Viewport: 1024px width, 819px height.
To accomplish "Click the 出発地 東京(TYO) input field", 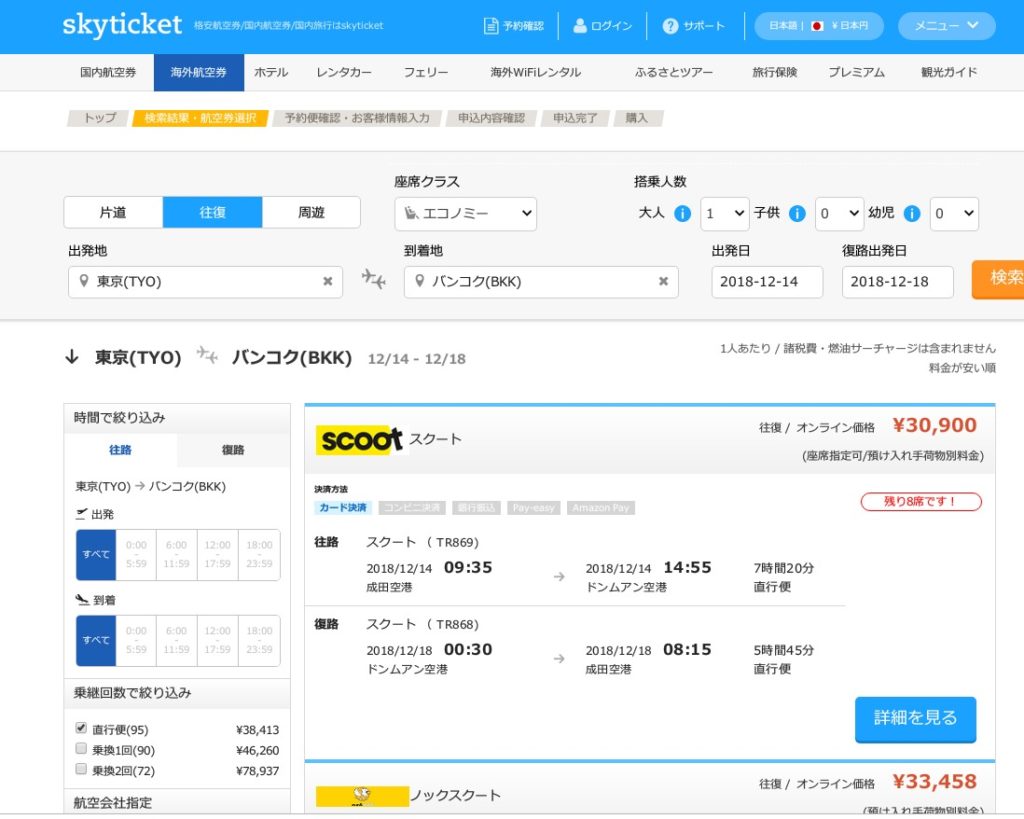I will pos(205,281).
